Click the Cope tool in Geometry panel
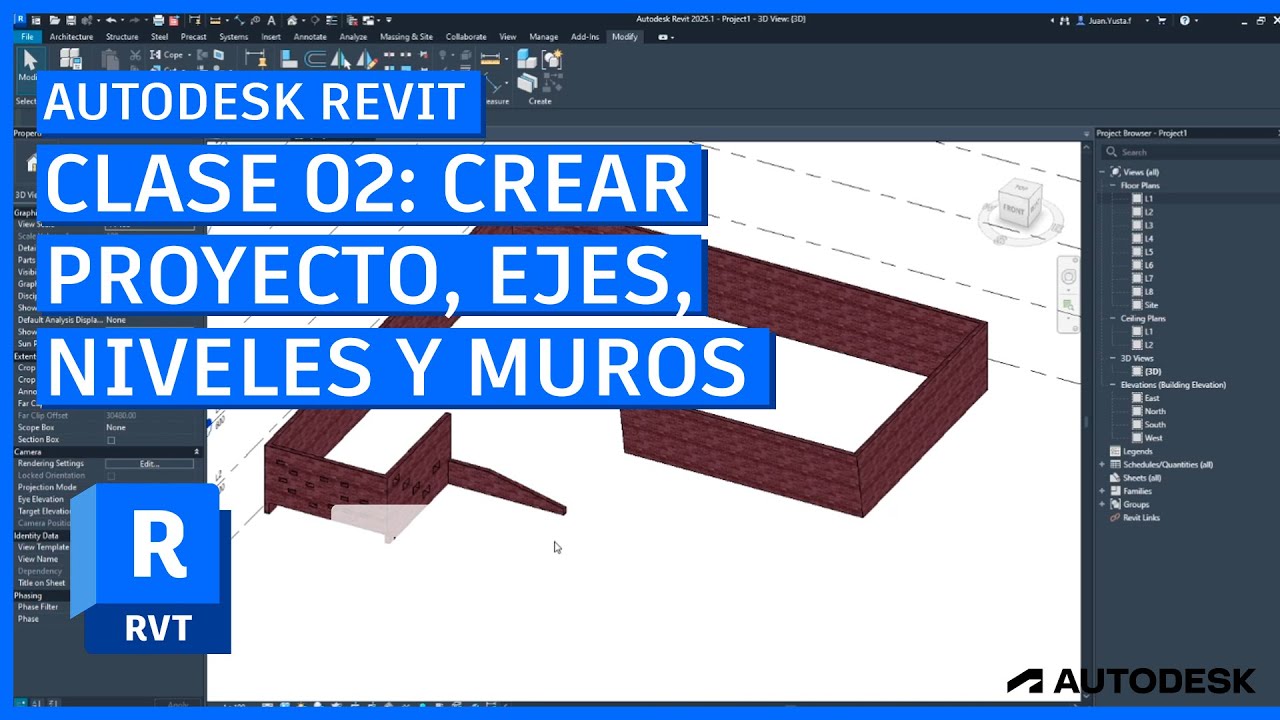Screen dimensions: 1280x720 point(165,55)
